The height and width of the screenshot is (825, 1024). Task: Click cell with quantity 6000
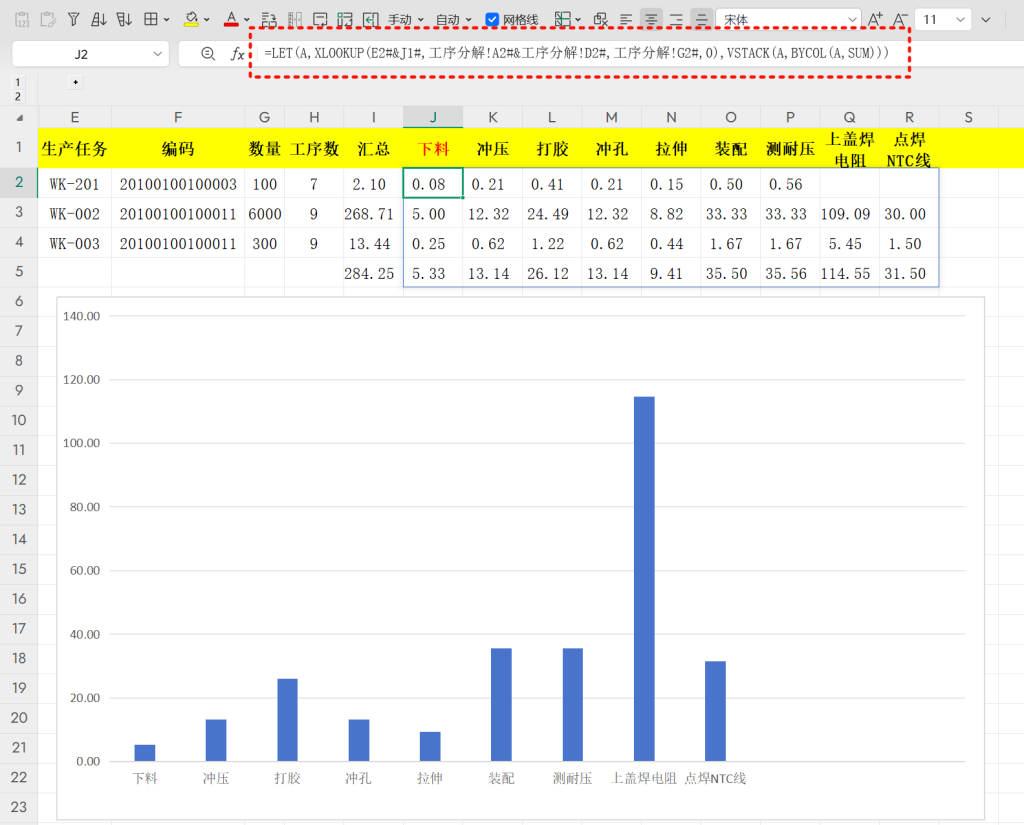click(x=264, y=214)
